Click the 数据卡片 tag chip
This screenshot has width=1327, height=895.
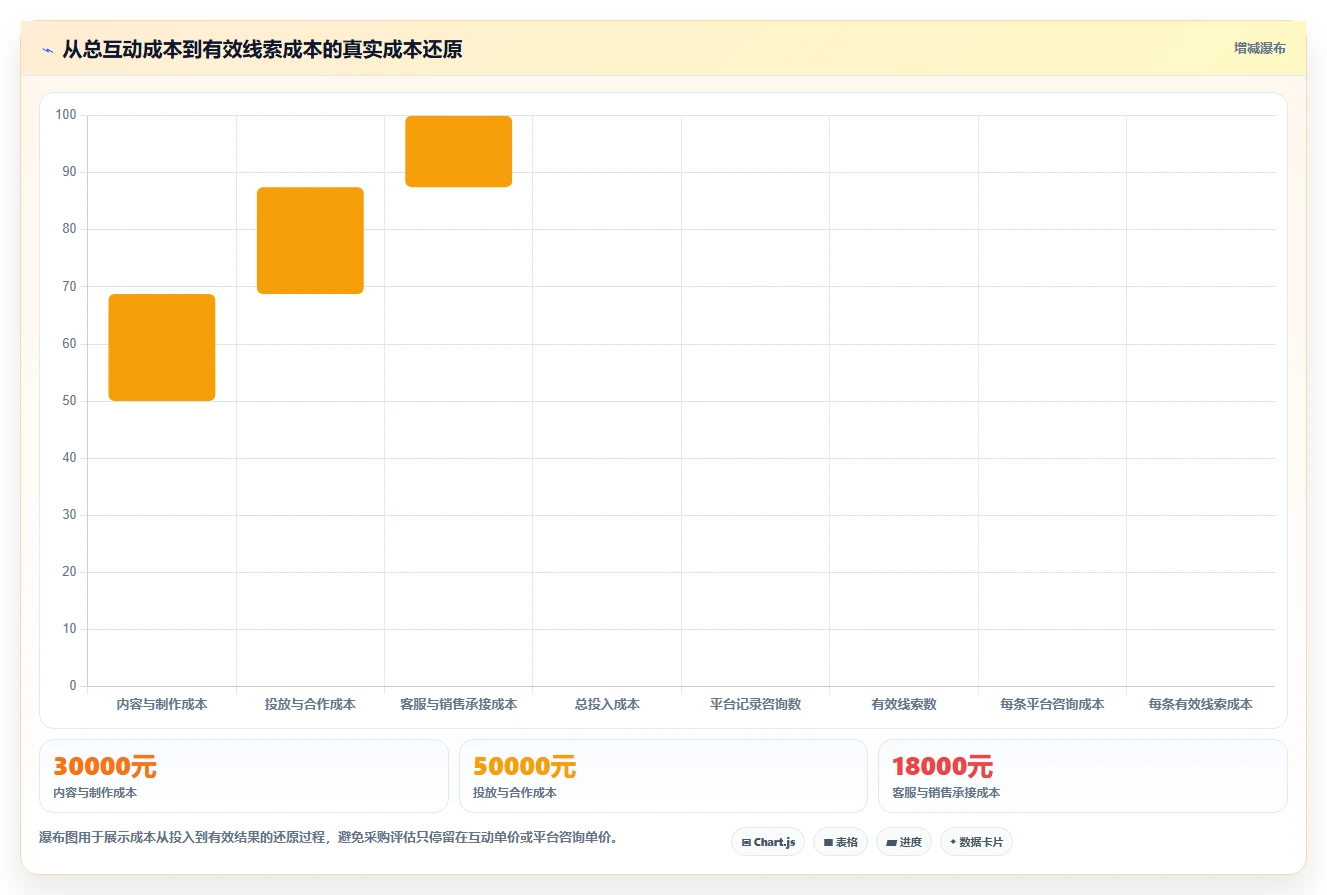pyautogui.click(x=976, y=842)
